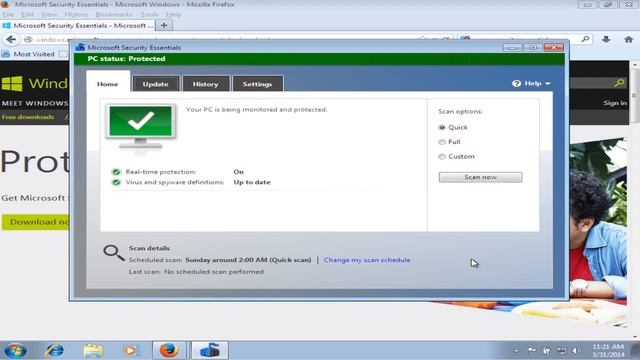Click the Scan now button
Screen dimensions: 640x360
point(480,177)
